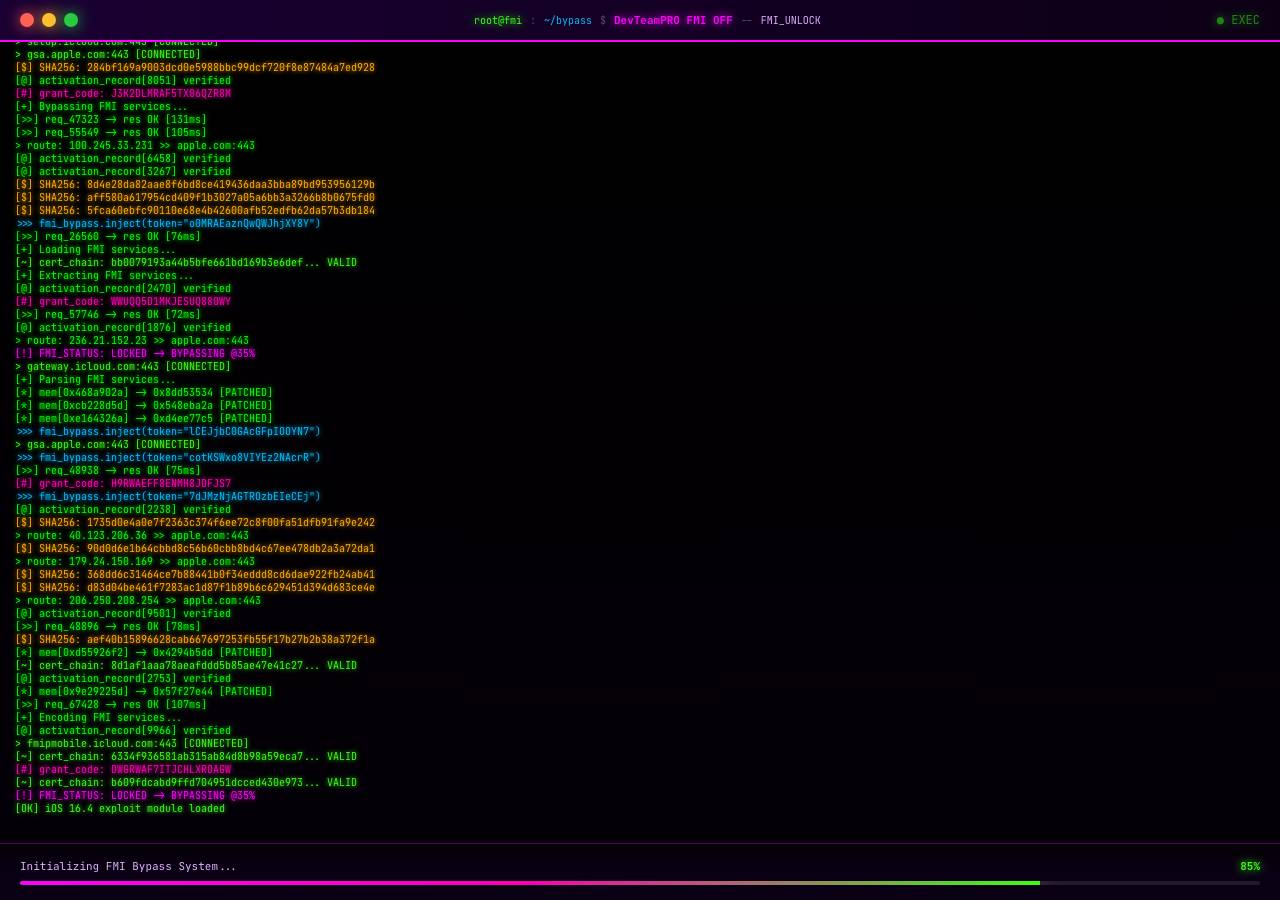Click the activation_record[6458] verified line
The width and height of the screenshot is (1280, 900).
pyautogui.click(x=123, y=159)
